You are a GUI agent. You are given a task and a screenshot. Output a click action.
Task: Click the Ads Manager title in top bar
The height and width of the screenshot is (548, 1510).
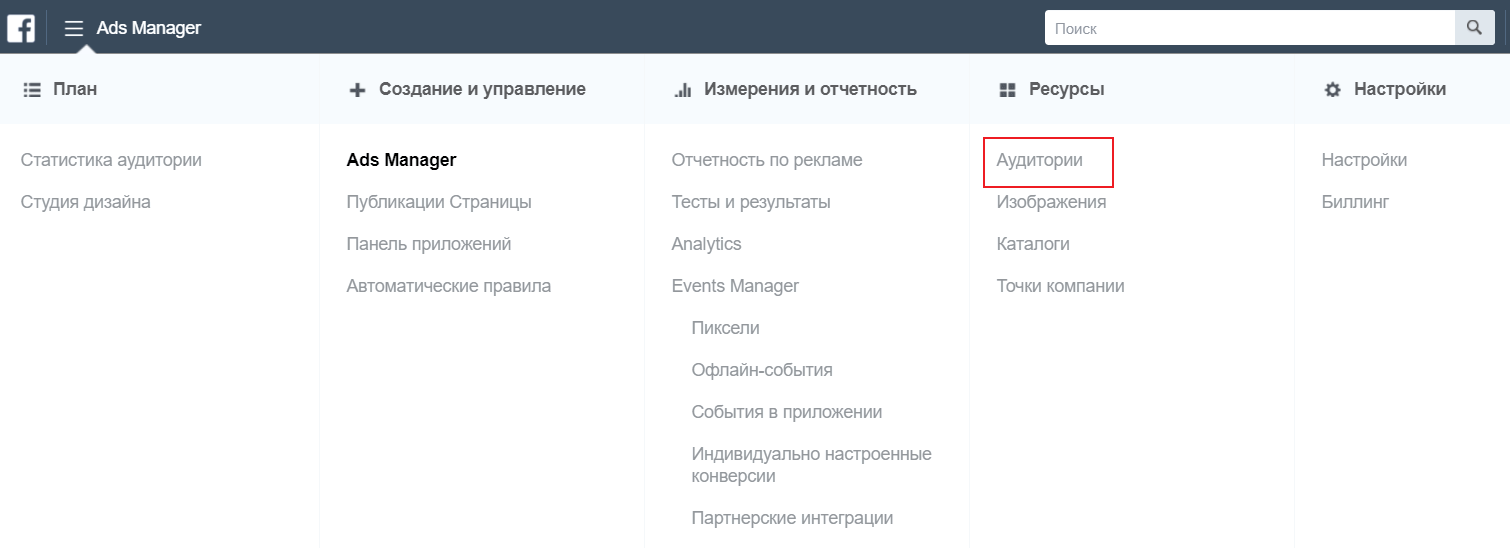tap(149, 28)
